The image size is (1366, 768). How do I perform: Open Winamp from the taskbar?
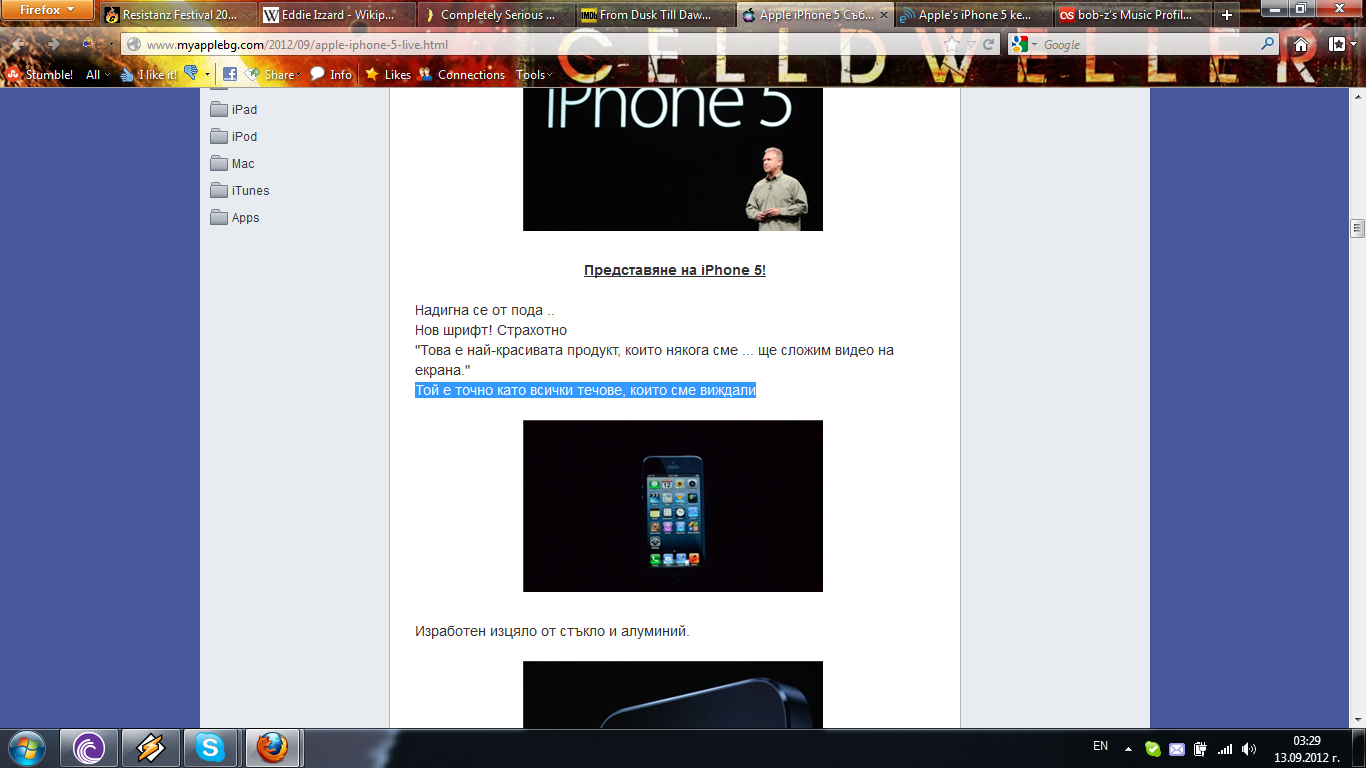(151, 748)
